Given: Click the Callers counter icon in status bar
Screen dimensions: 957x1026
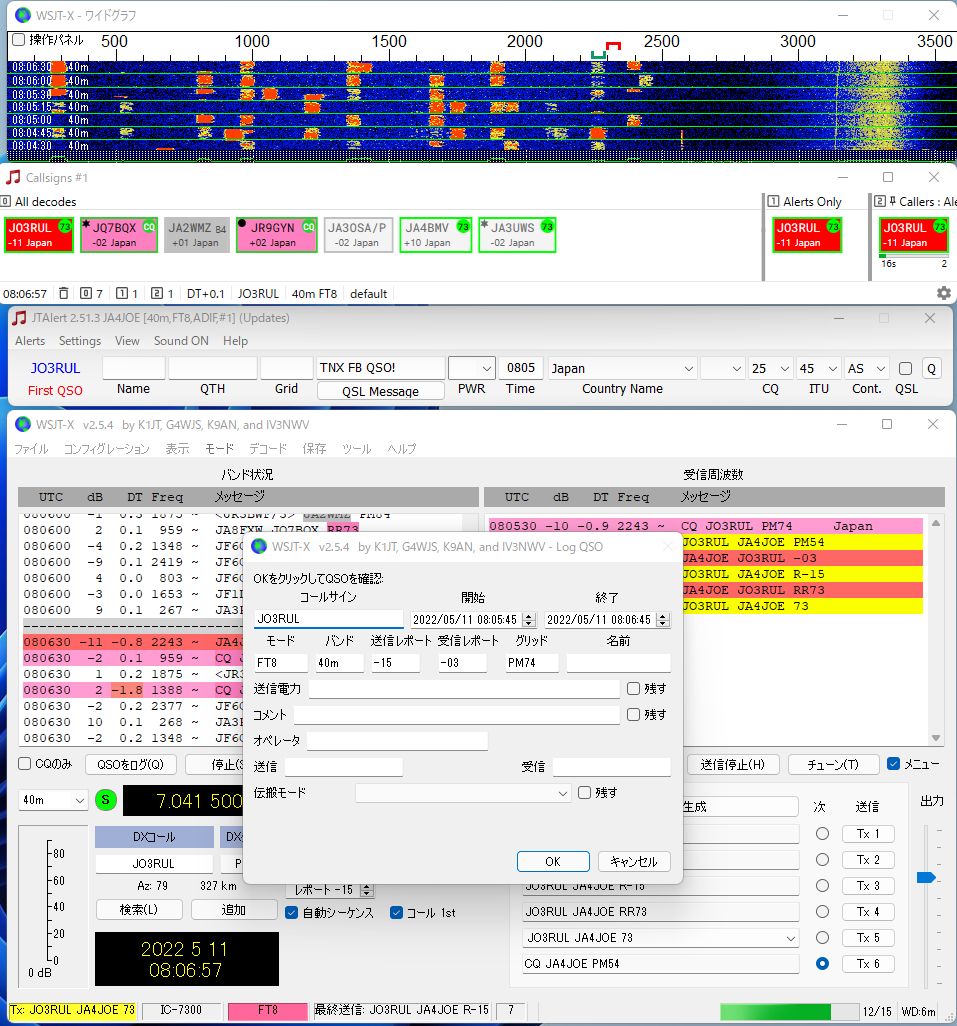Looking at the screenshot, I should click(x=157, y=293).
